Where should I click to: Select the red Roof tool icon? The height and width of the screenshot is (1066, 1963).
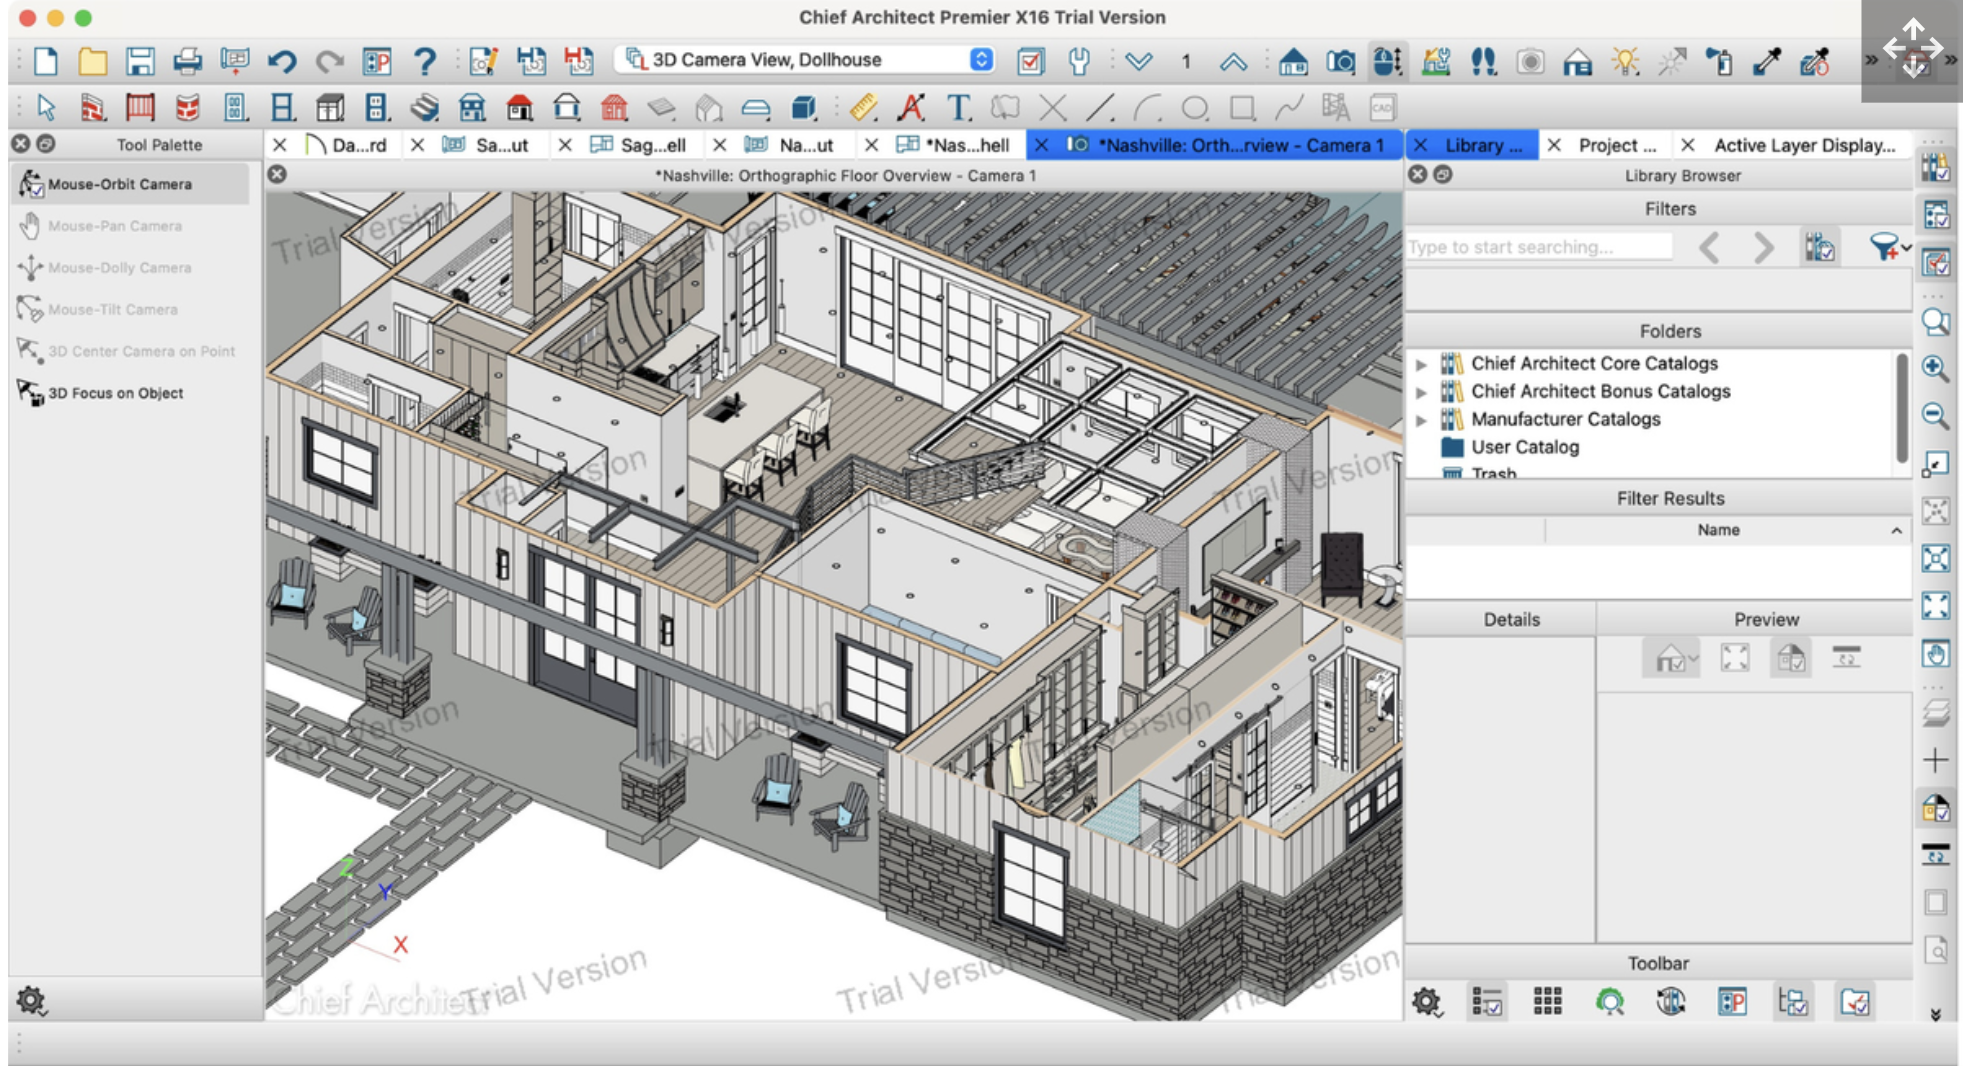click(x=519, y=107)
